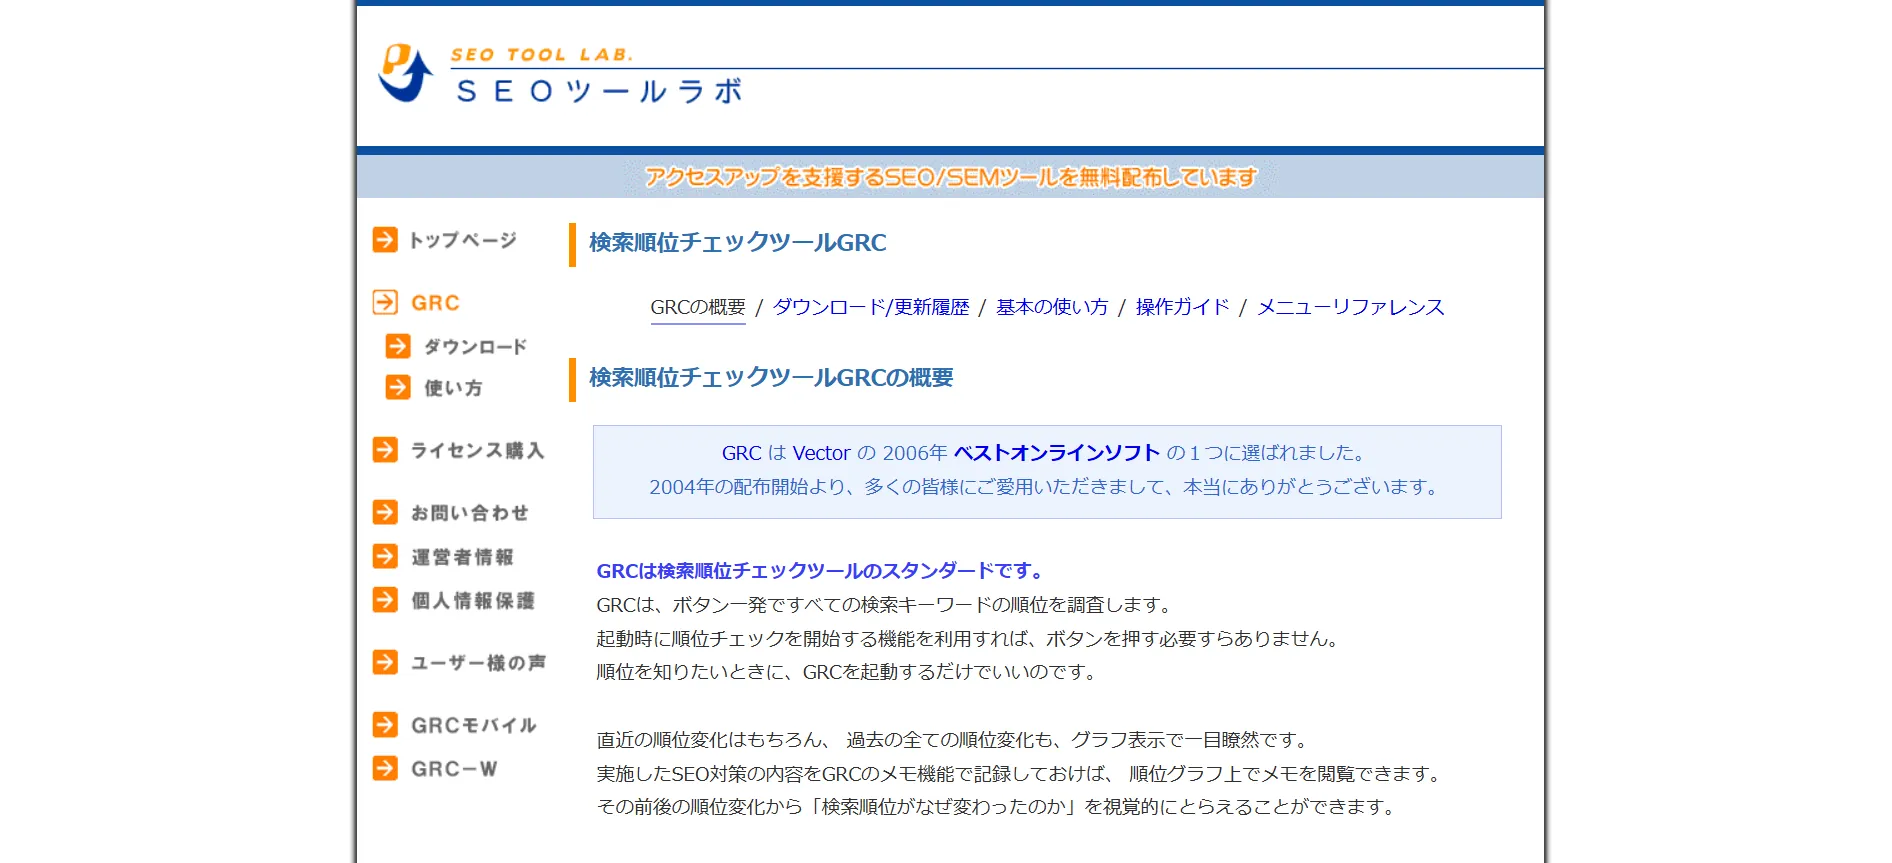Open 運営者情報 in the sidebar
This screenshot has height=863, width=1892.
[x=462, y=556]
